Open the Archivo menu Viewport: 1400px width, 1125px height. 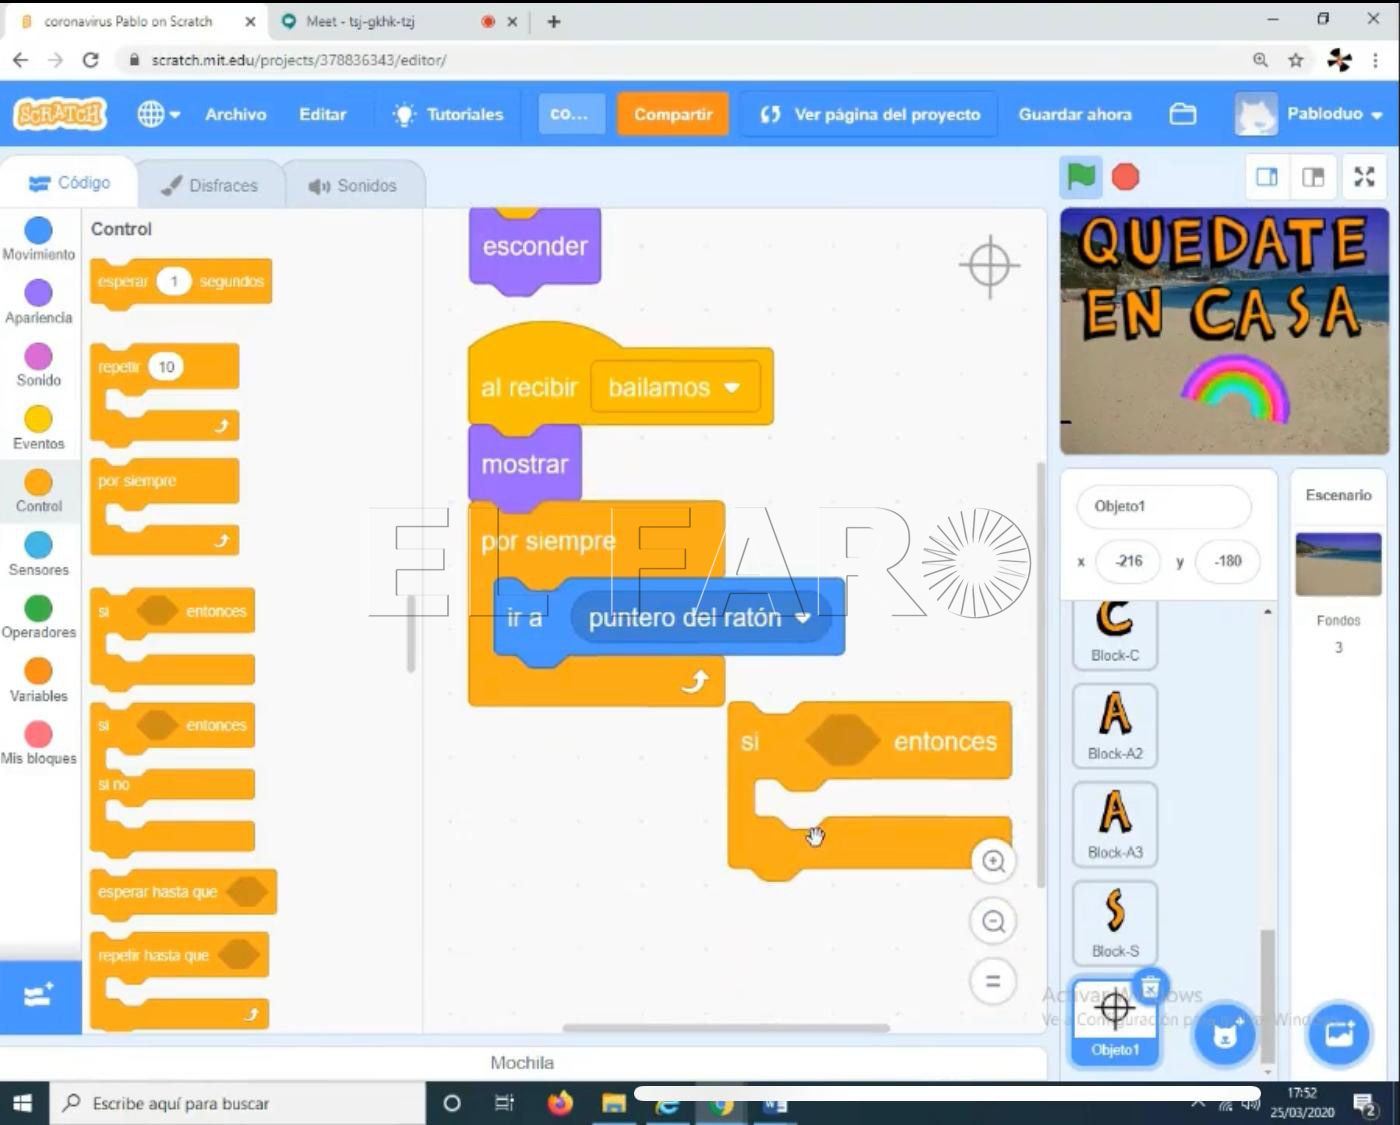[236, 114]
